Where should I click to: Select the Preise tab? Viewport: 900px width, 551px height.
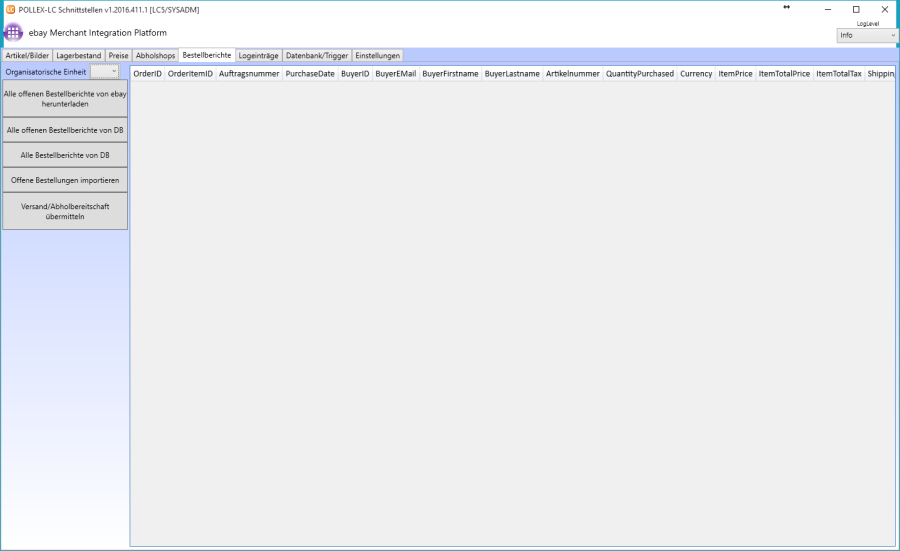pos(119,56)
